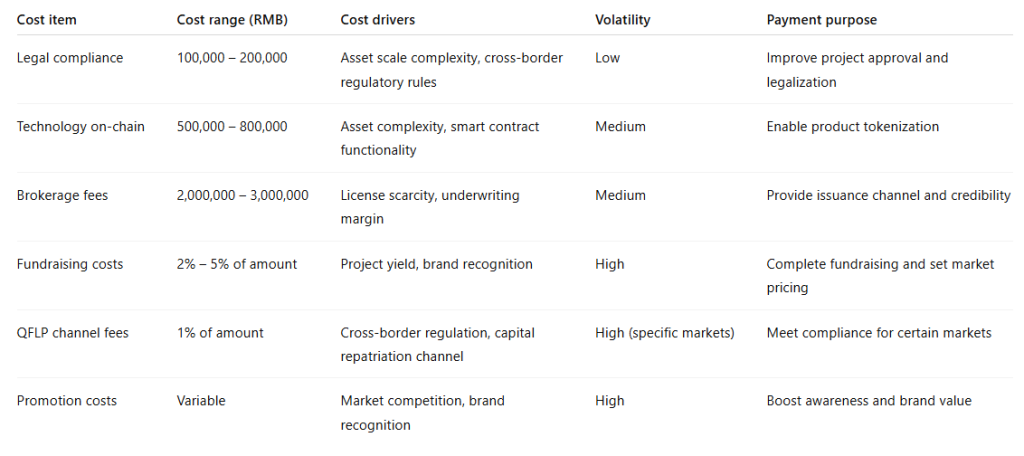Click the Volatility column header
Viewport: 1024px width, 456px height.
click(622, 20)
